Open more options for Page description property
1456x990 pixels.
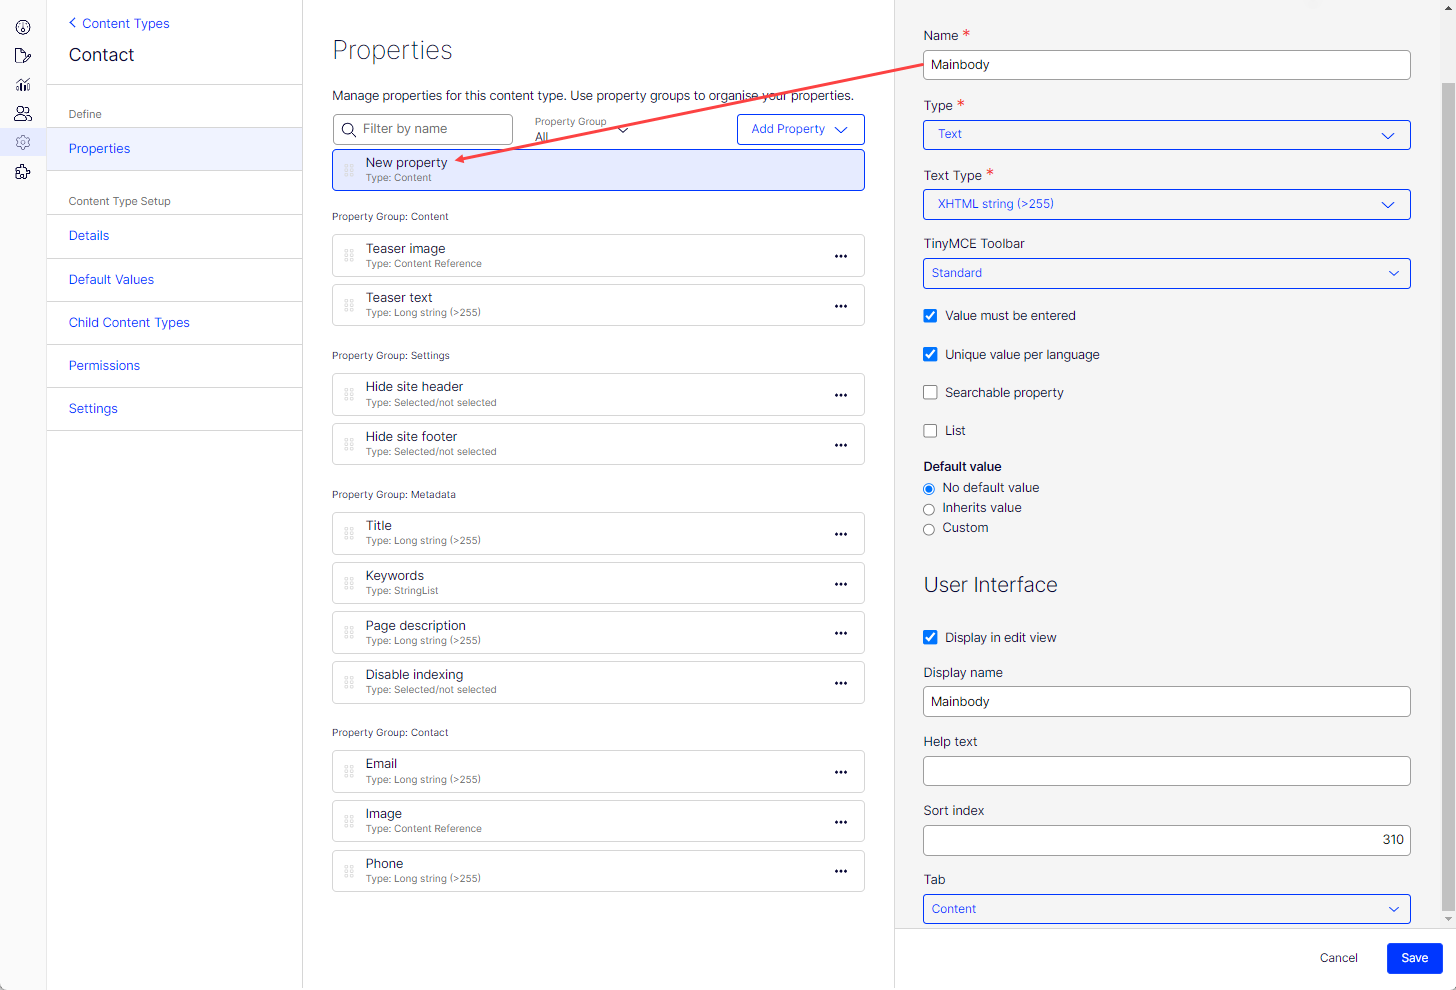point(841,633)
